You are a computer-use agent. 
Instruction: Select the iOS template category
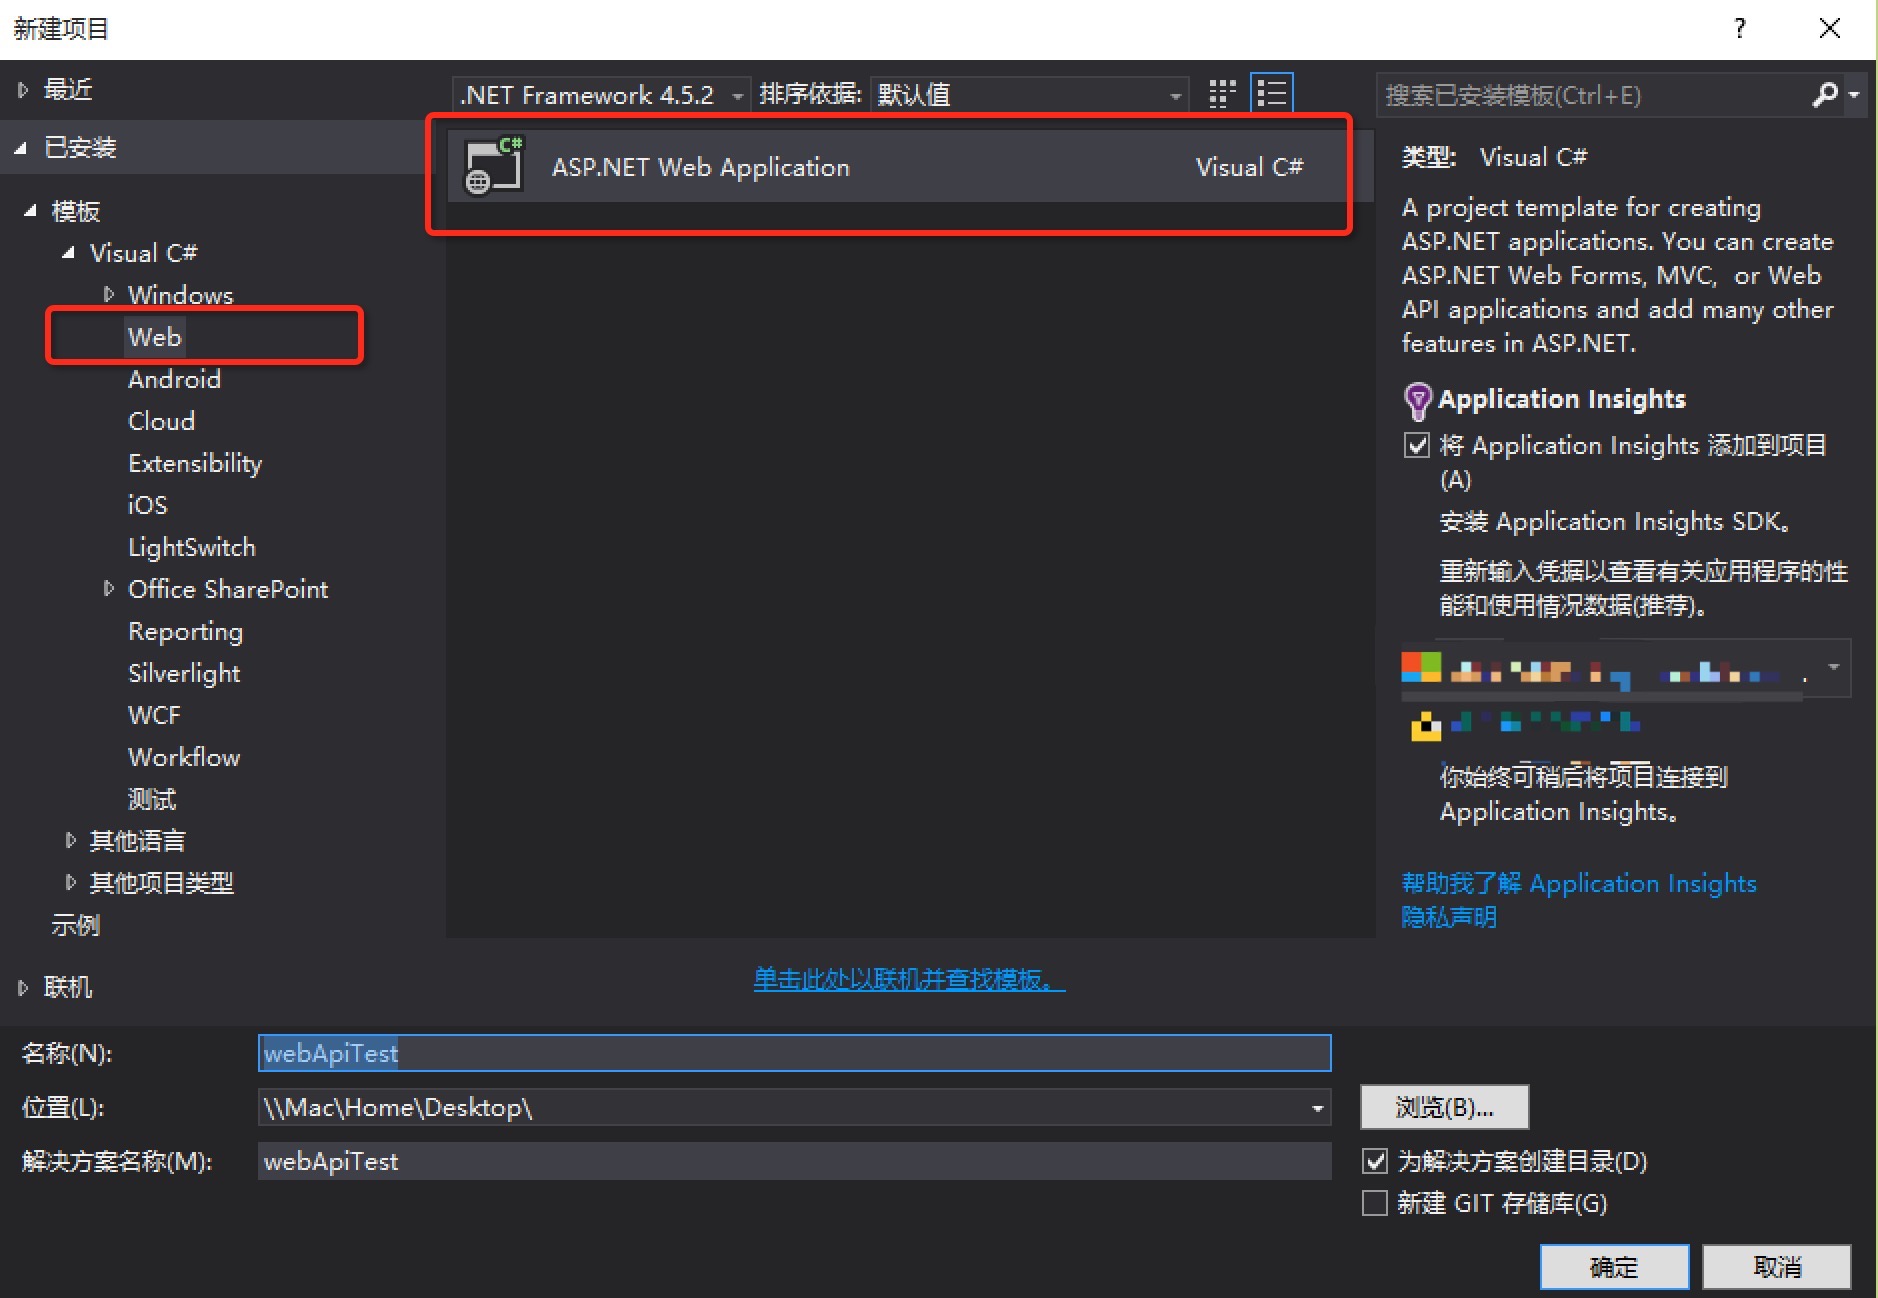click(x=147, y=505)
